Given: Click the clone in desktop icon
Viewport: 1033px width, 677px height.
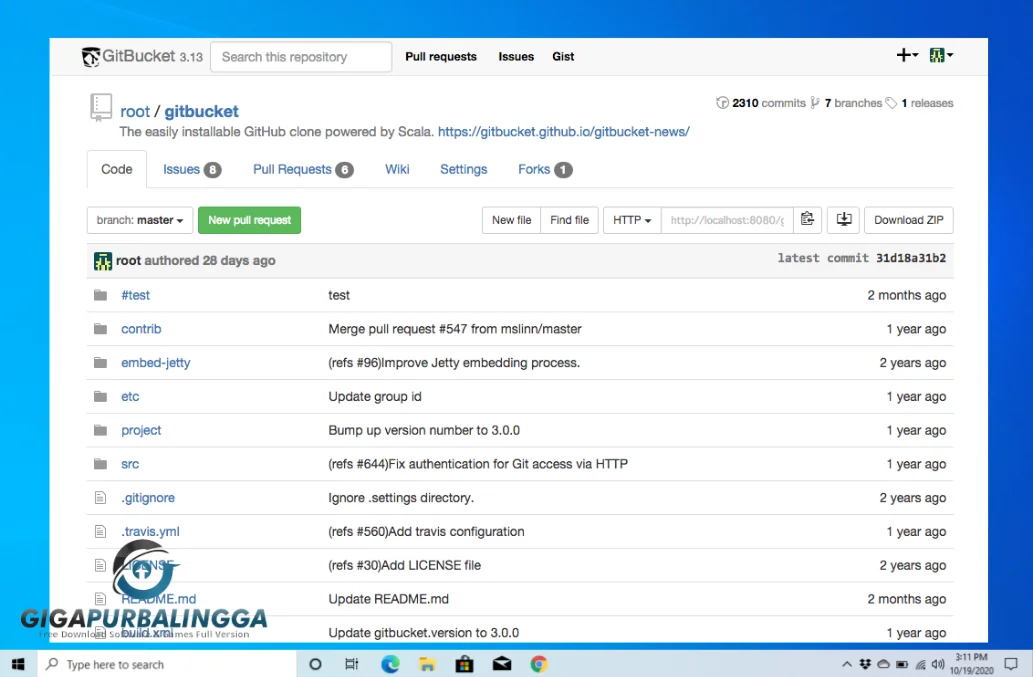Looking at the screenshot, I should pos(843,220).
